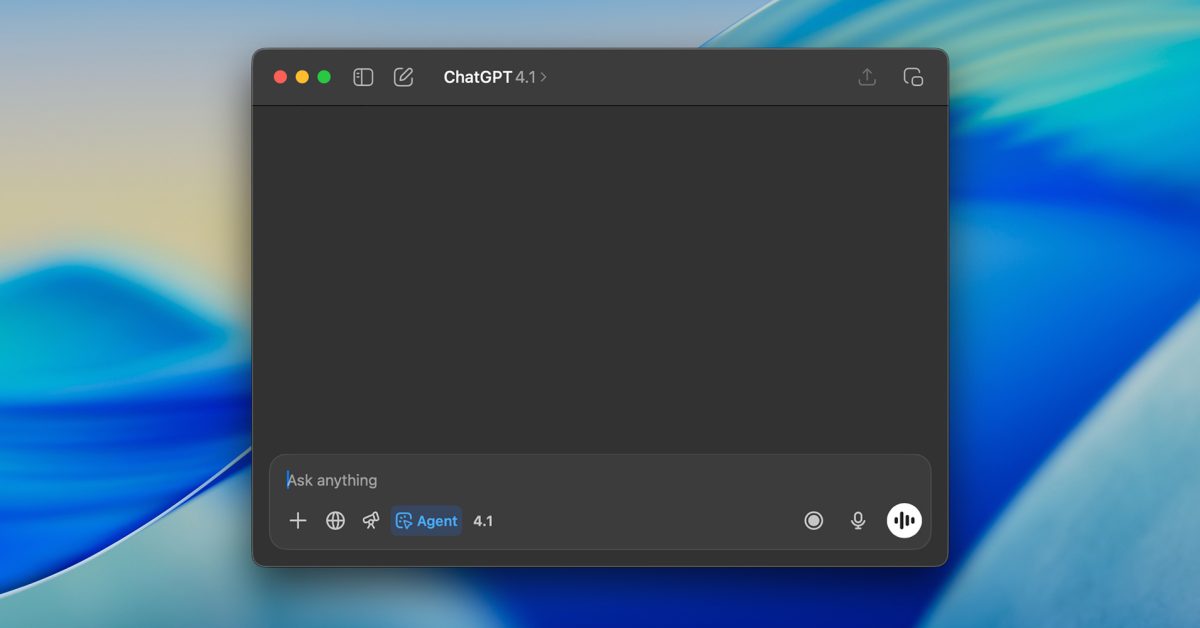This screenshot has width=1200, height=628.
Task: Expand the 4.1 model selector in composer
Action: coord(483,521)
